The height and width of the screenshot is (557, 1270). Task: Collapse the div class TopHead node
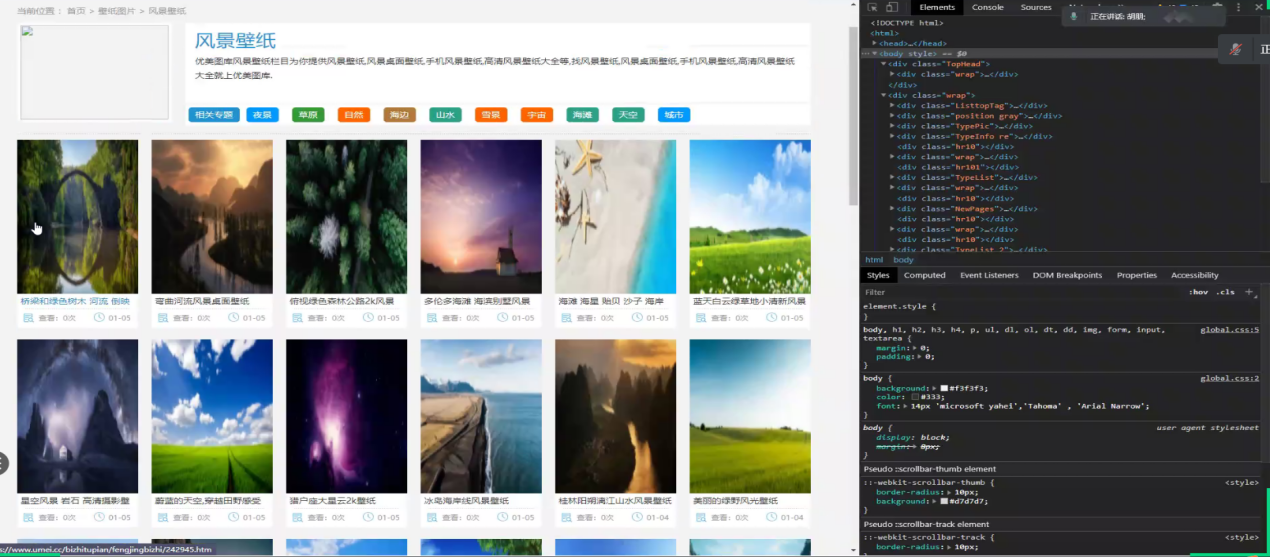[884, 64]
